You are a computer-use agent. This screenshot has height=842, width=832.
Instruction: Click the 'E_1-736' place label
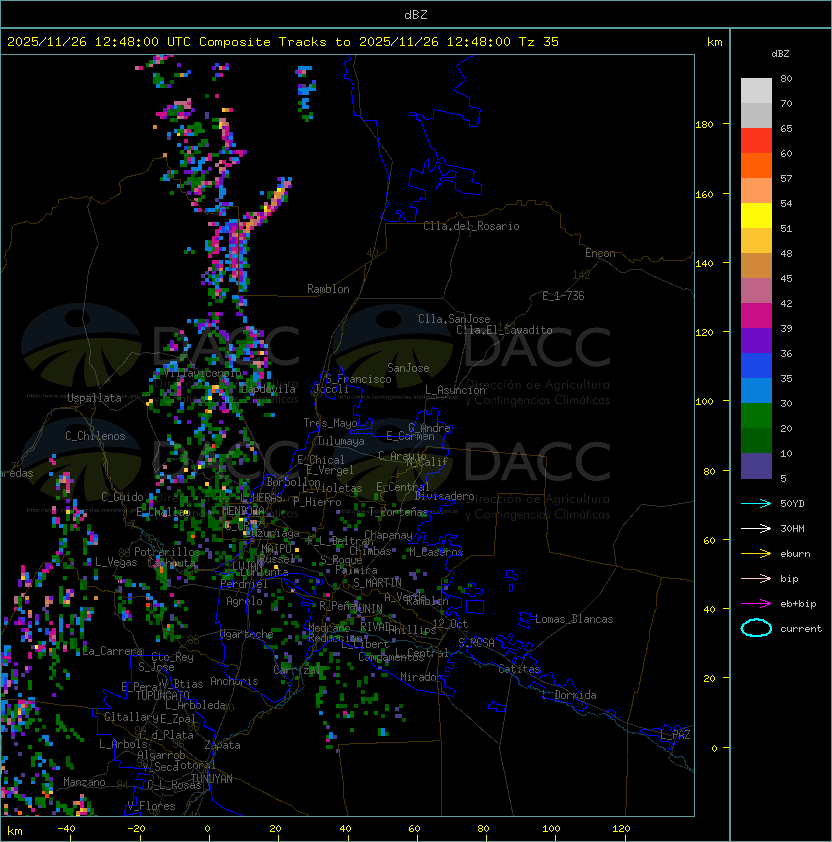563,296
